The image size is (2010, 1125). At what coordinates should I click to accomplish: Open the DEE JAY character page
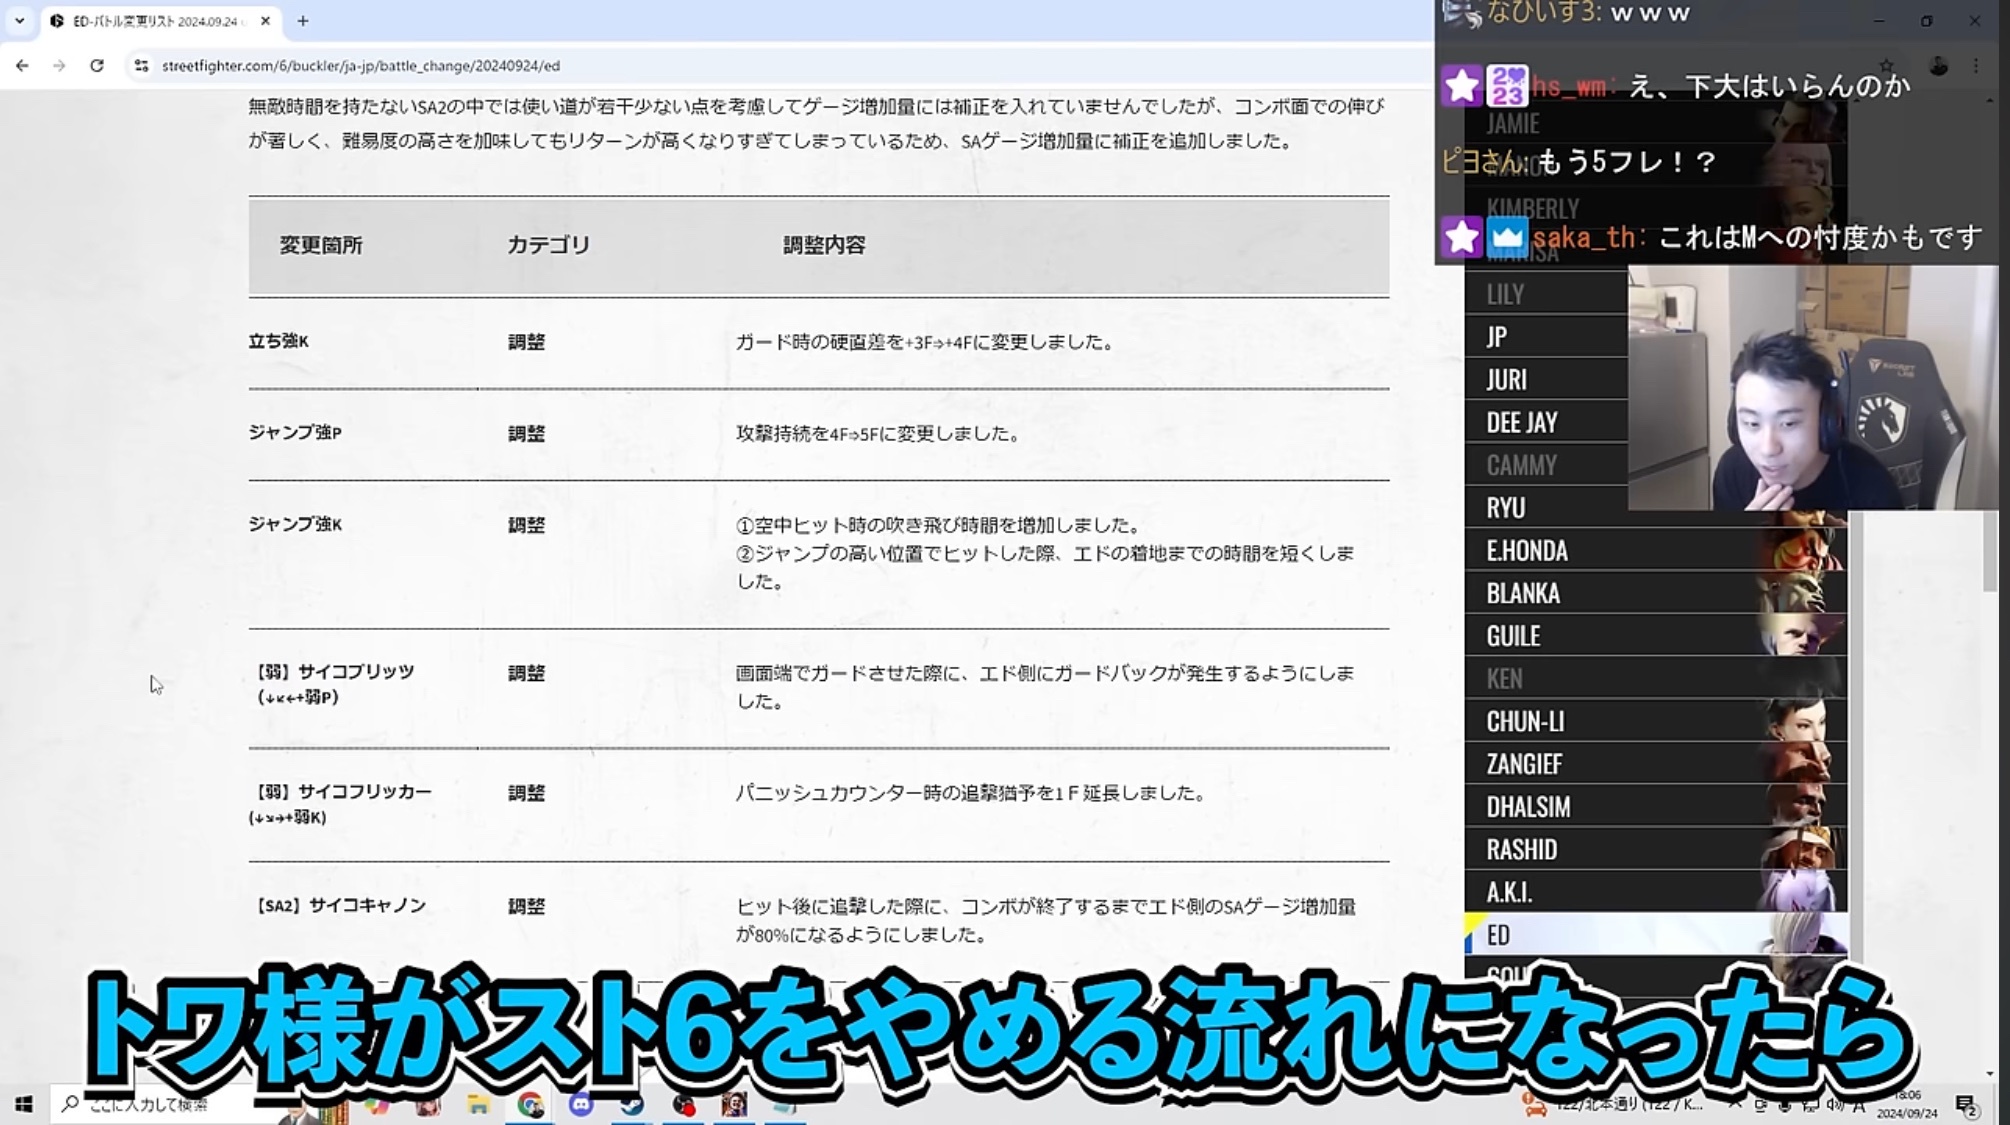click(1525, 421)
